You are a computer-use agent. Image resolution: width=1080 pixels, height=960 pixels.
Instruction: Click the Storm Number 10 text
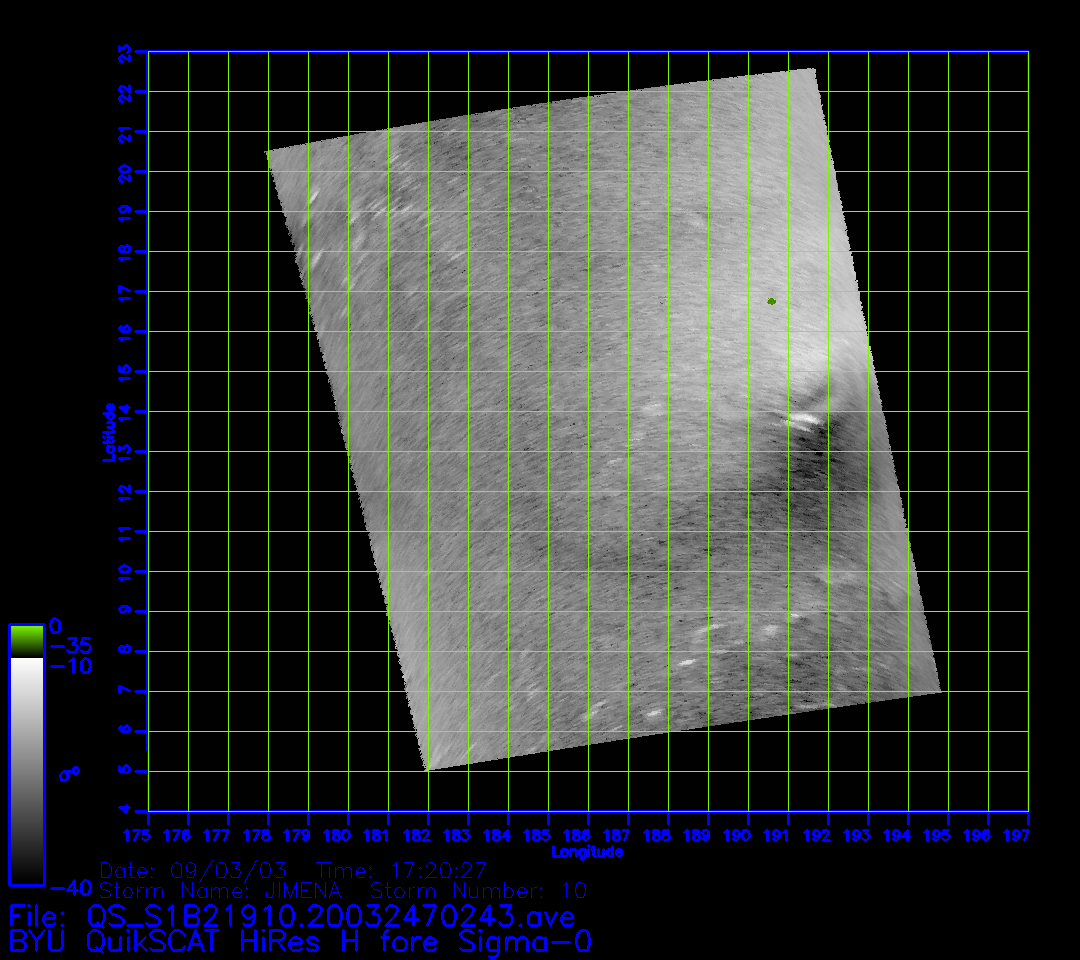click(x=478, y=890)
